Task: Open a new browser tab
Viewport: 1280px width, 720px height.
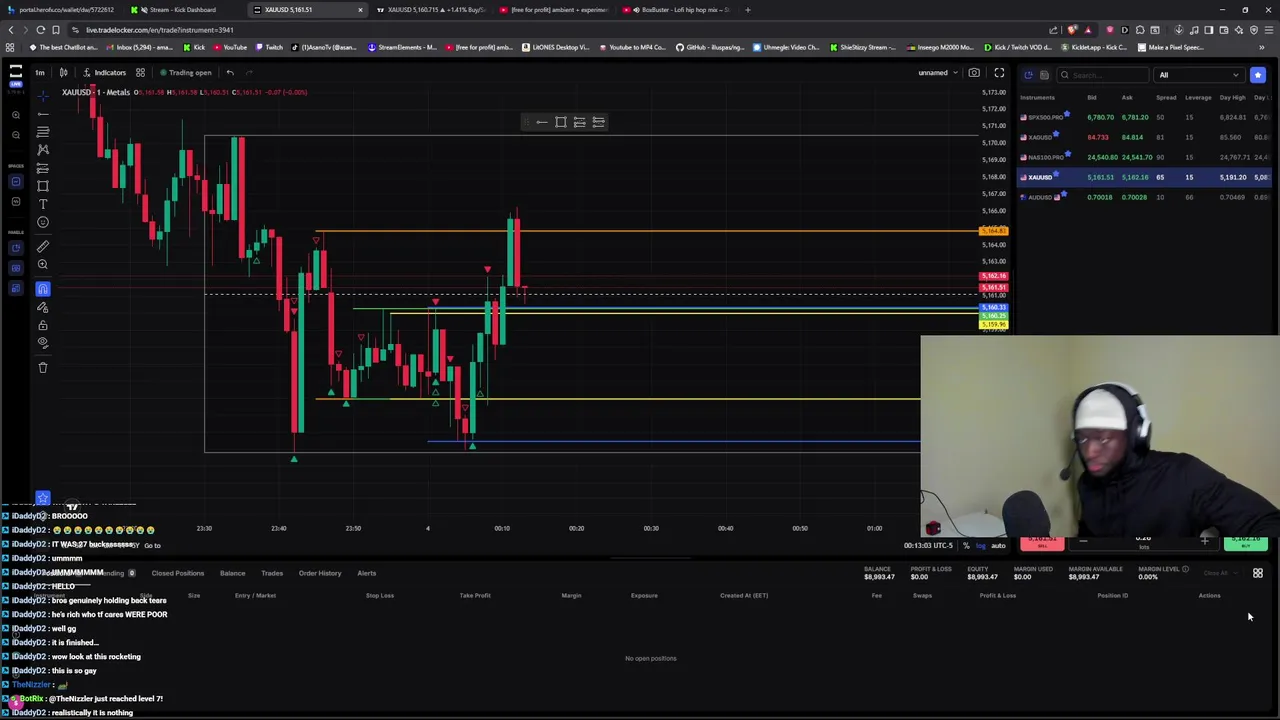Action: (747, 10)
